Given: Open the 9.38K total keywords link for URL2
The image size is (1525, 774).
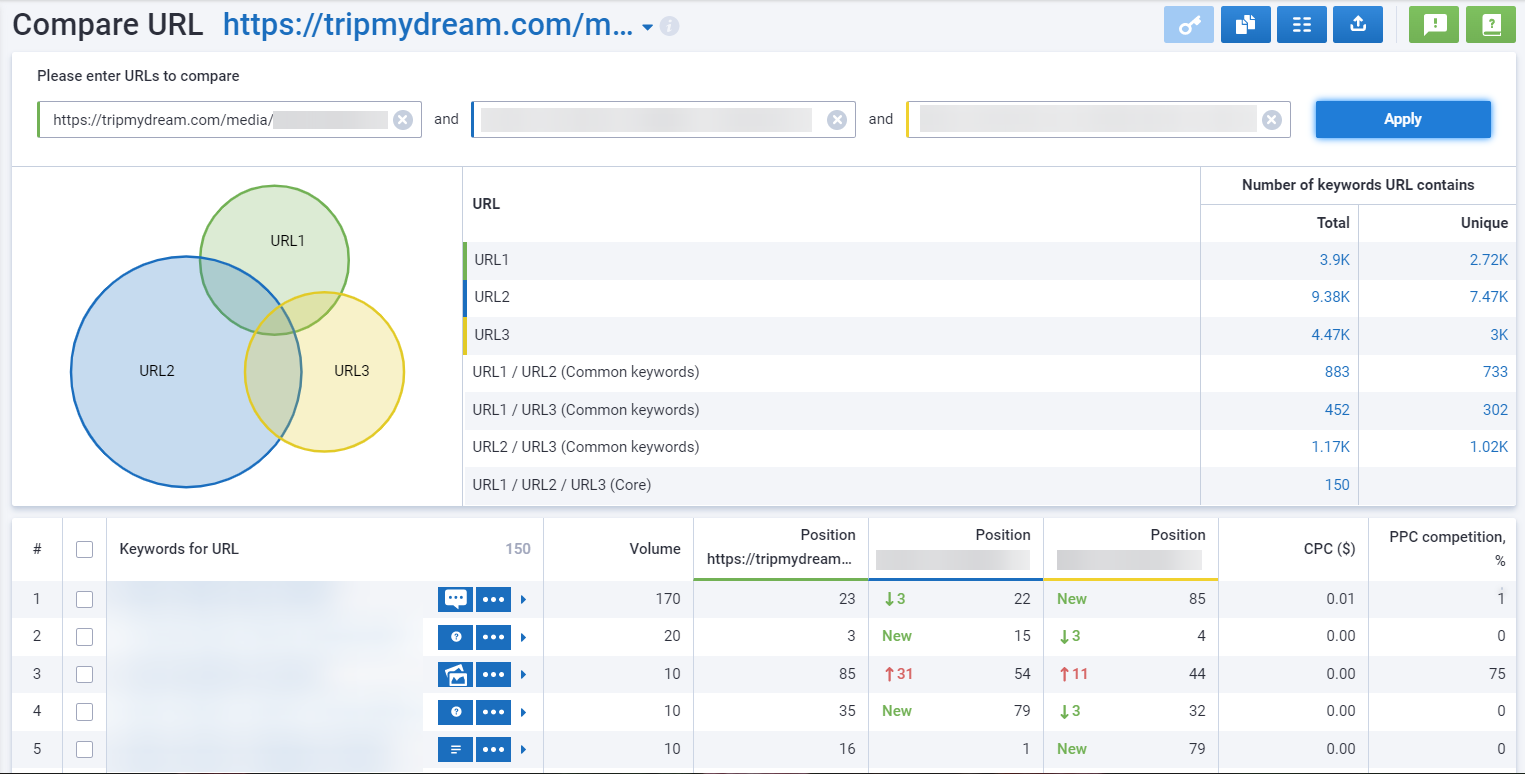Looking at the screenshot, I should (x=1330, y=297).
